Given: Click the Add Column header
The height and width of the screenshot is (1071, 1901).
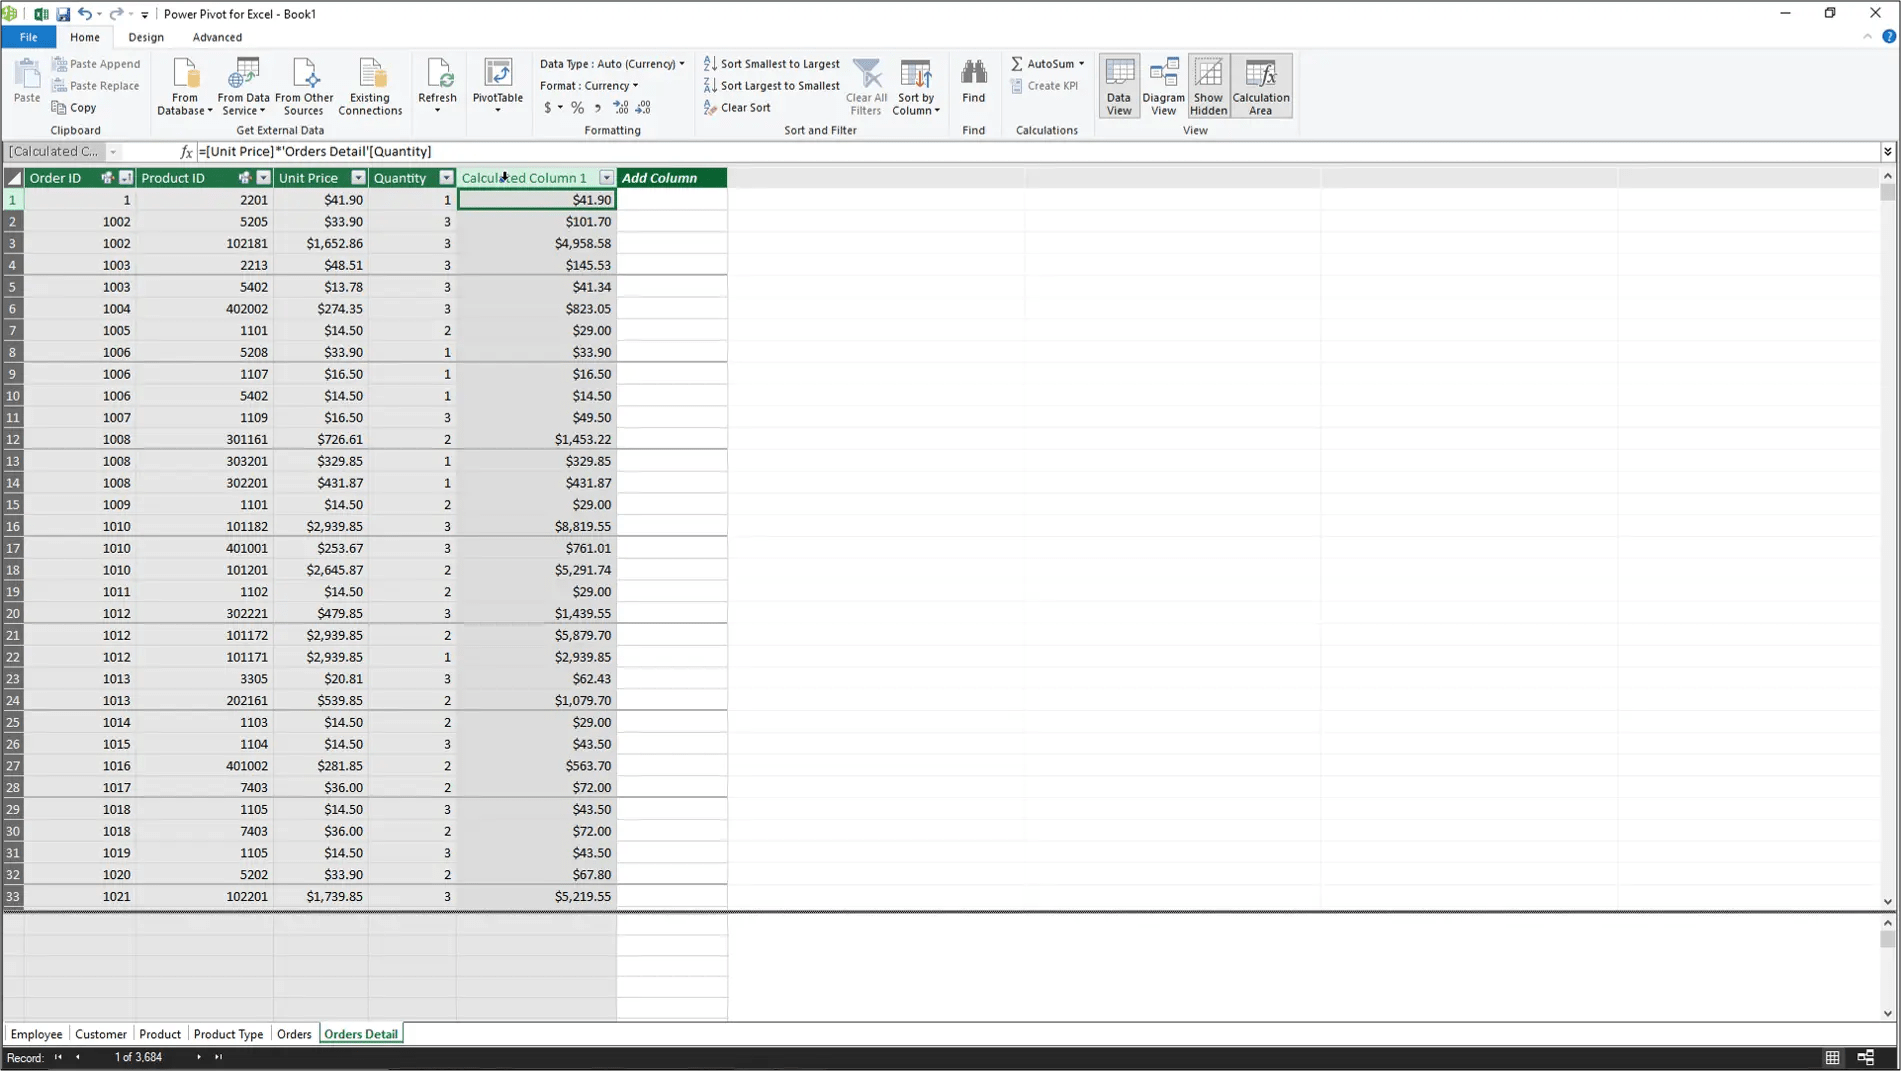Looking at the screenshot, I should point(671,178).
